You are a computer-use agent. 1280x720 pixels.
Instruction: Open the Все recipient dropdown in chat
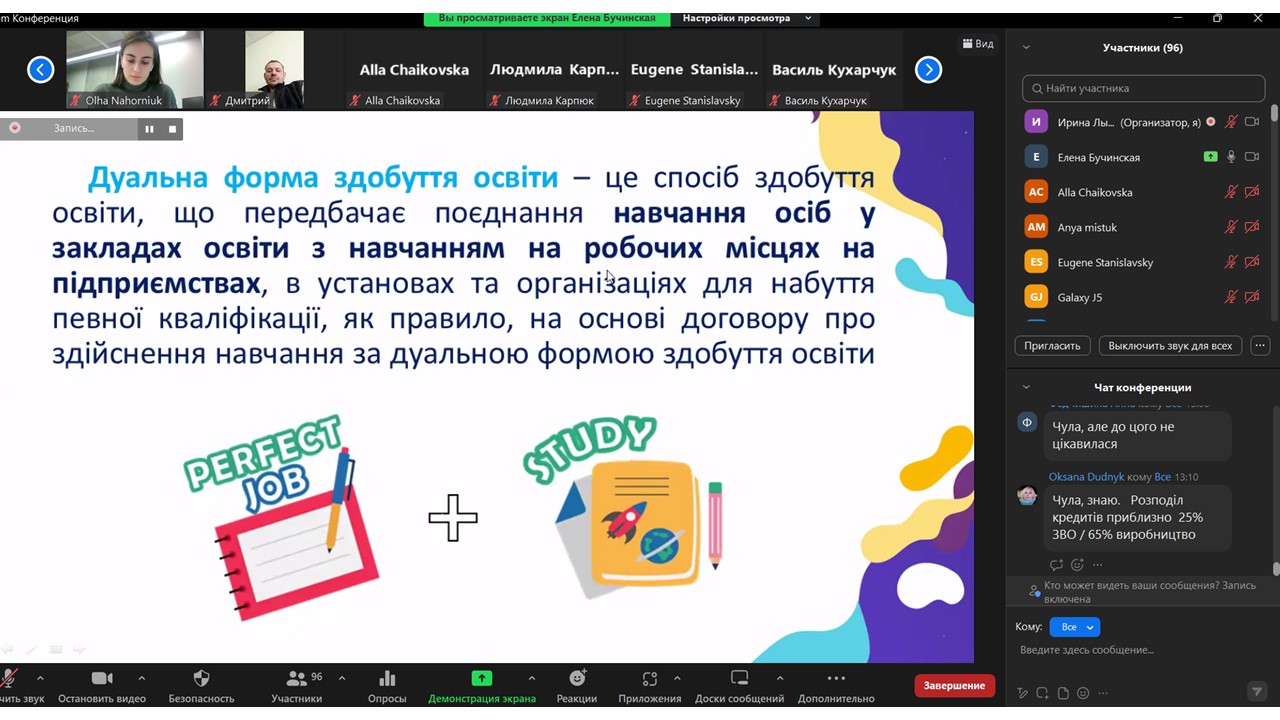[1074, 626]
